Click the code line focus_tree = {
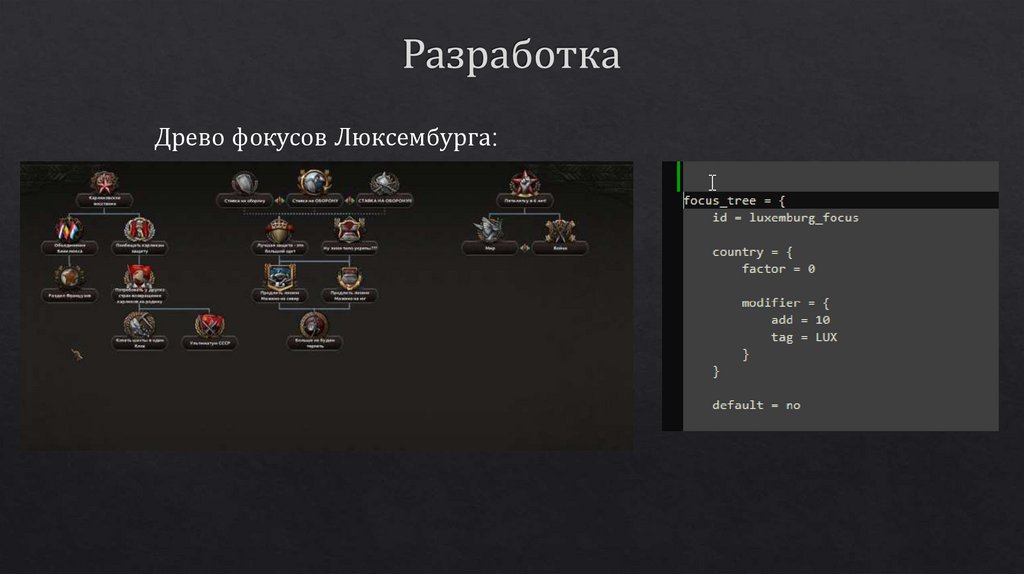1024x574 pixels. coord(734,200)
